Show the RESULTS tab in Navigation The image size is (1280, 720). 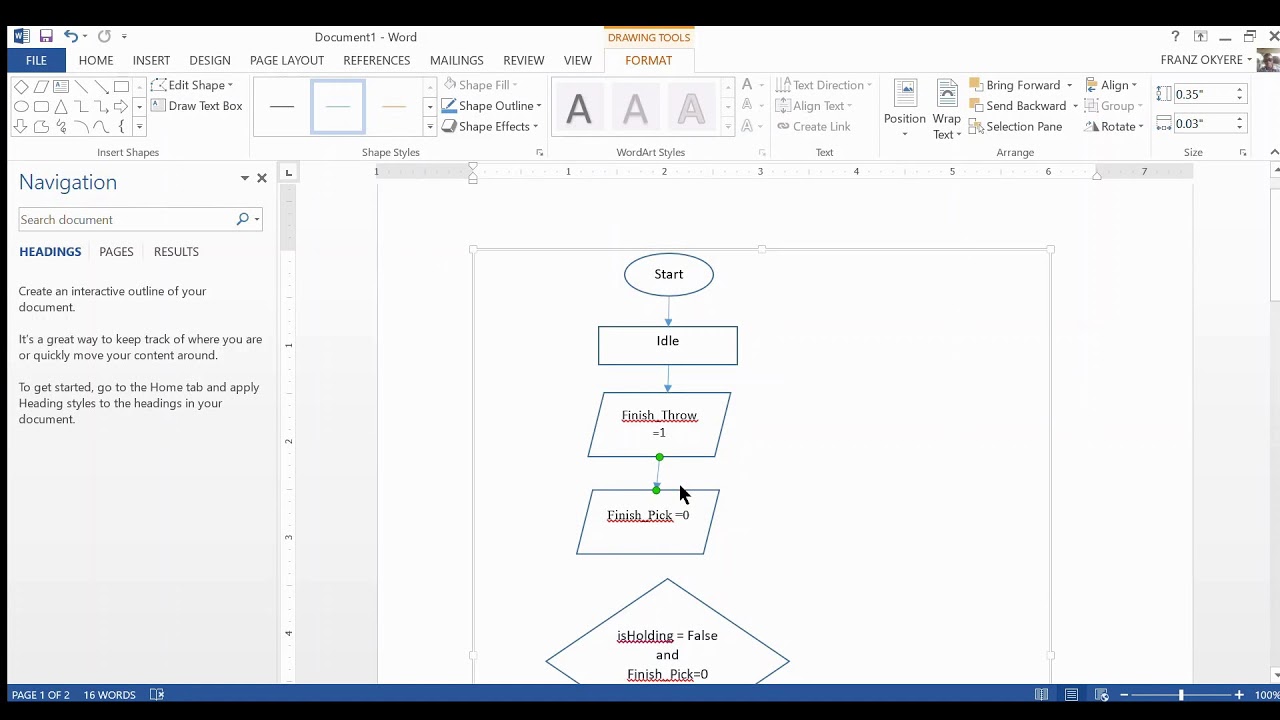point(176,251)
